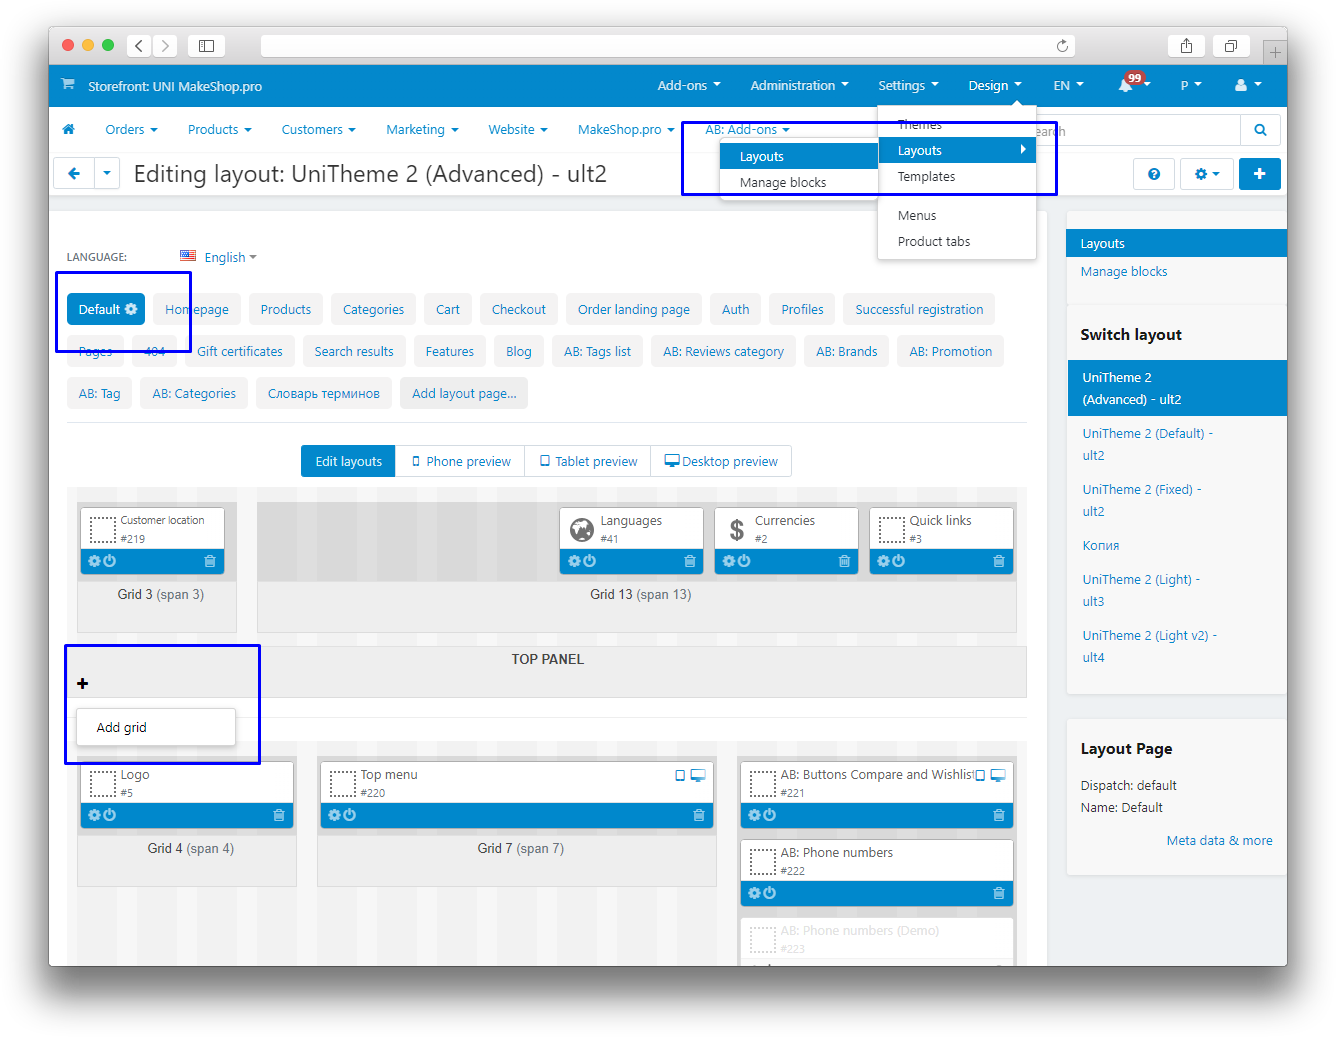Screen dimensions: 1336x1037
Task: Open the gear tools dropdown near title
Action: [x=1207, y=174]
